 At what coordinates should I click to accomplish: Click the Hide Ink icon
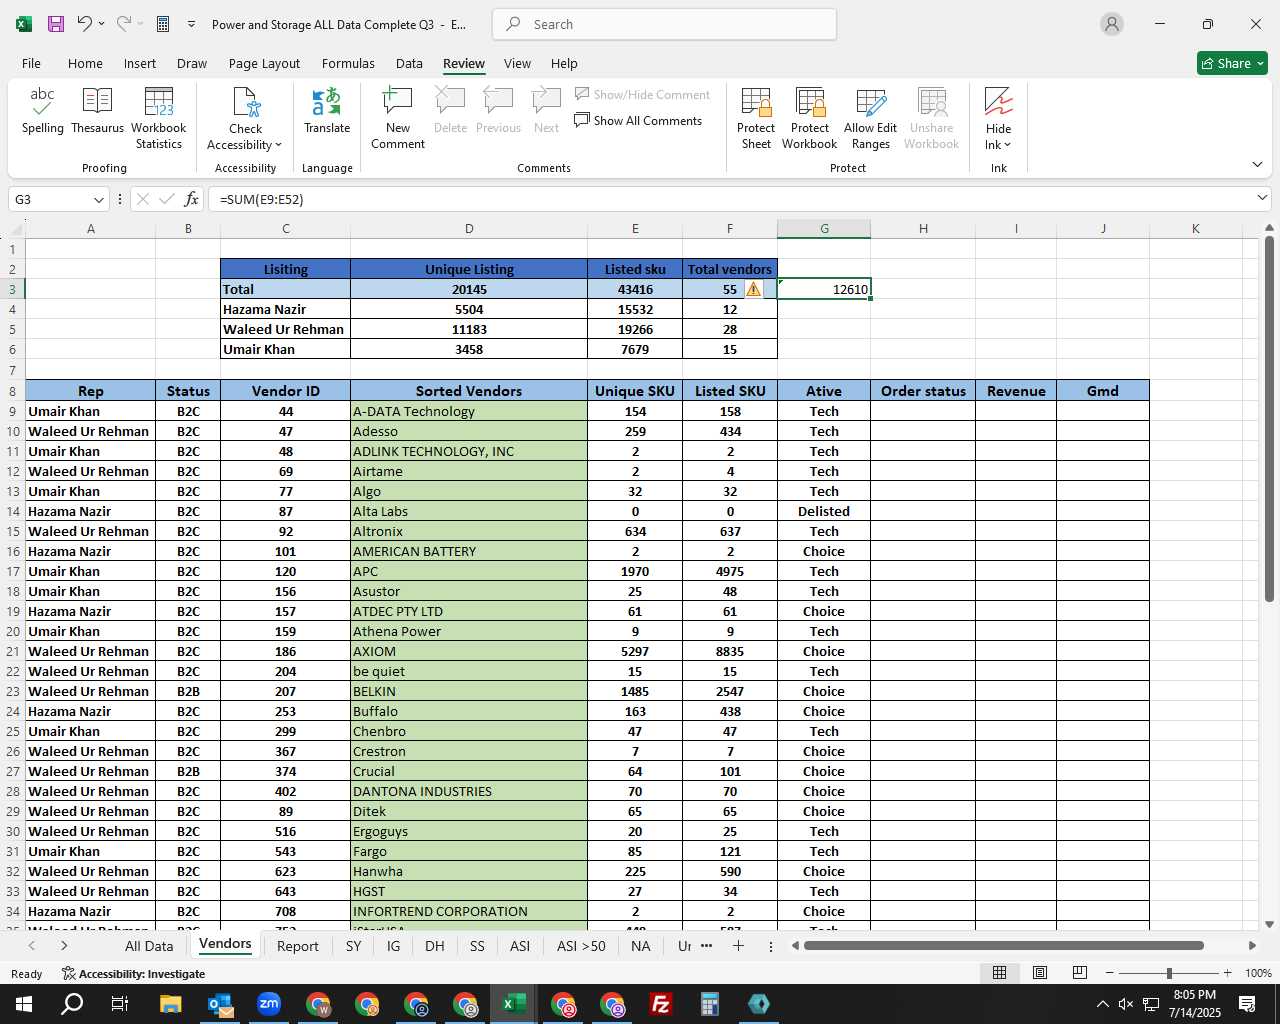tap(999, 103)
